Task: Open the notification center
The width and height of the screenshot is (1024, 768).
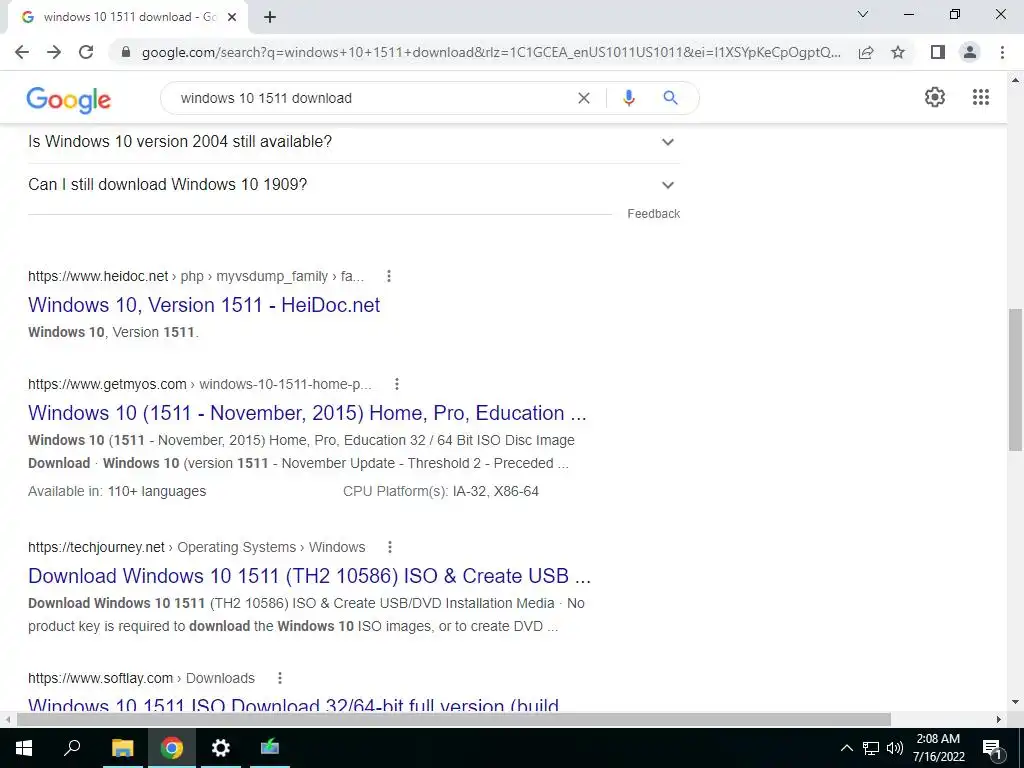Action: tap(992, 748)
